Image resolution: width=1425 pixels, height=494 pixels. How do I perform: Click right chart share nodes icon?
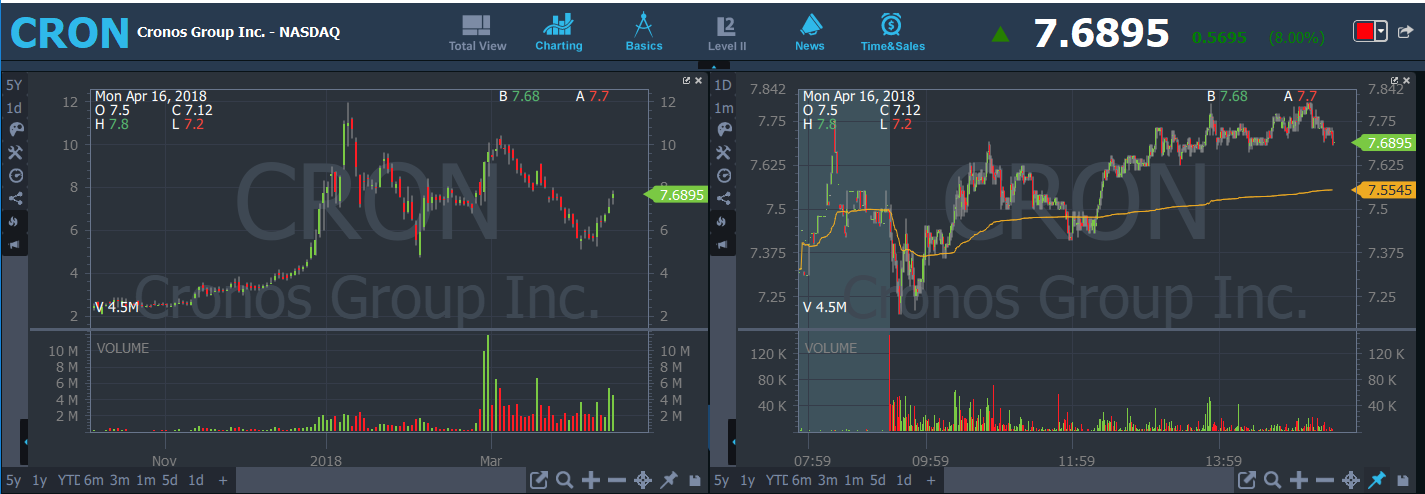[x=723, y=198]
